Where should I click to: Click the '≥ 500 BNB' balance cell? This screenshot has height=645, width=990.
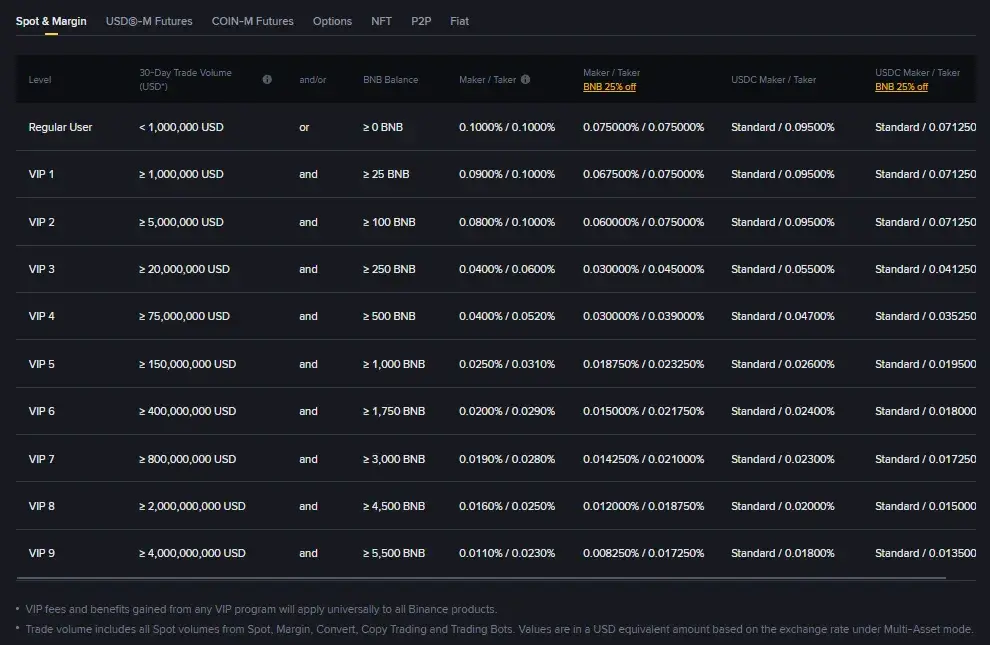pyautogui.click(x=390, y=316)
